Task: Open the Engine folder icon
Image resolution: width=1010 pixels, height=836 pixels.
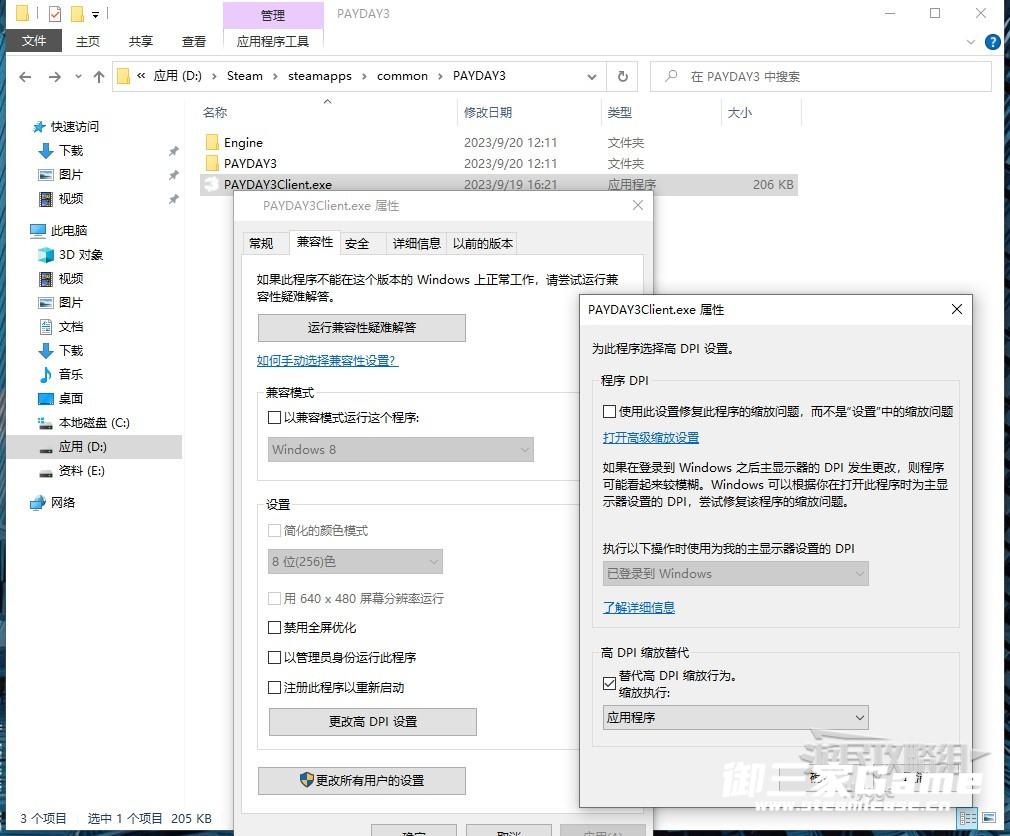Action: [211, 143]
